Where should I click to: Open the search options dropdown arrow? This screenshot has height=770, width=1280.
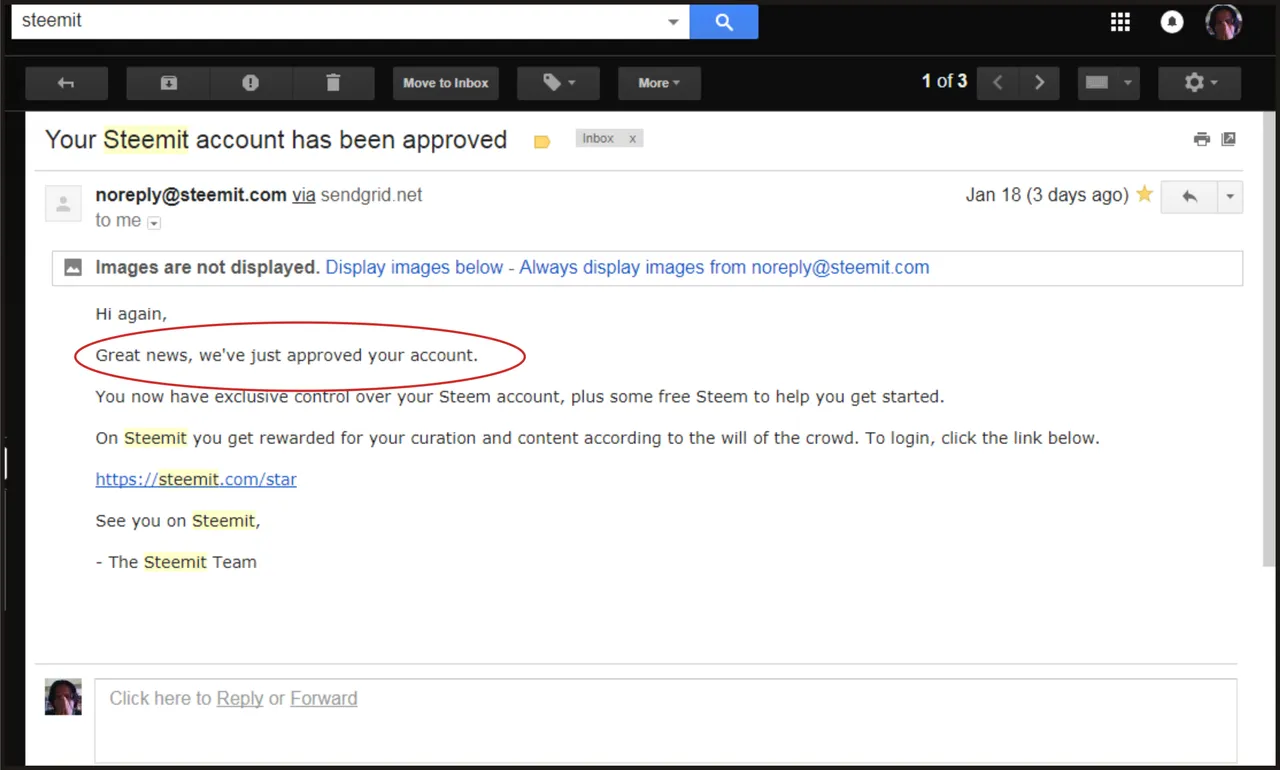coord(675,22)
